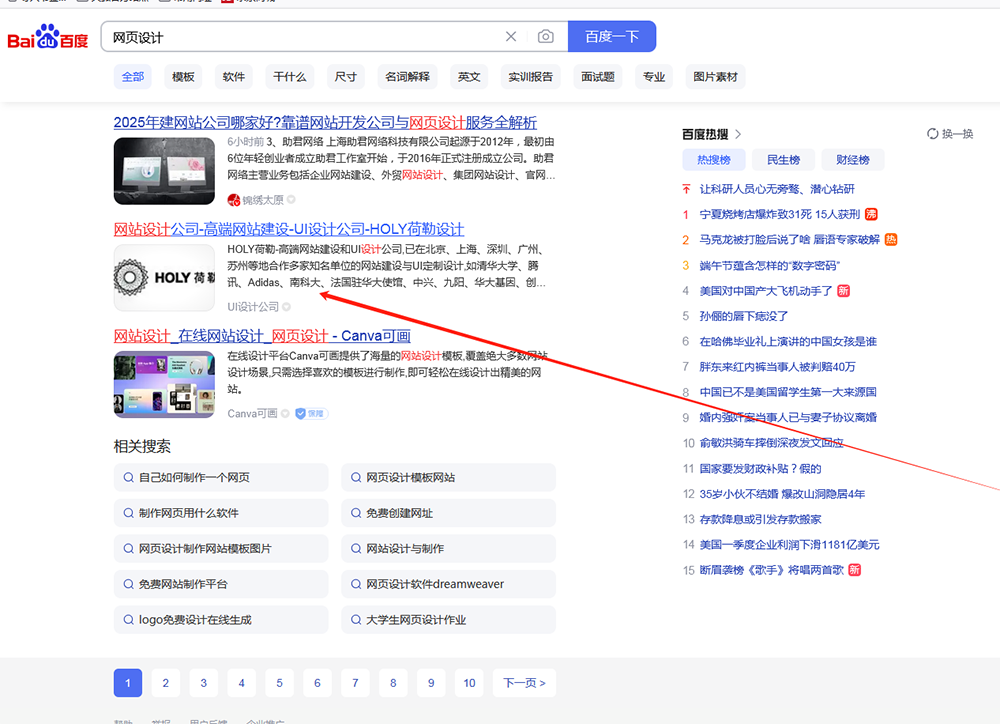This screenshot has height=724, width=1000.
Task: Go to results page 5
Action: pyautogui.click(x=279, y=683)
